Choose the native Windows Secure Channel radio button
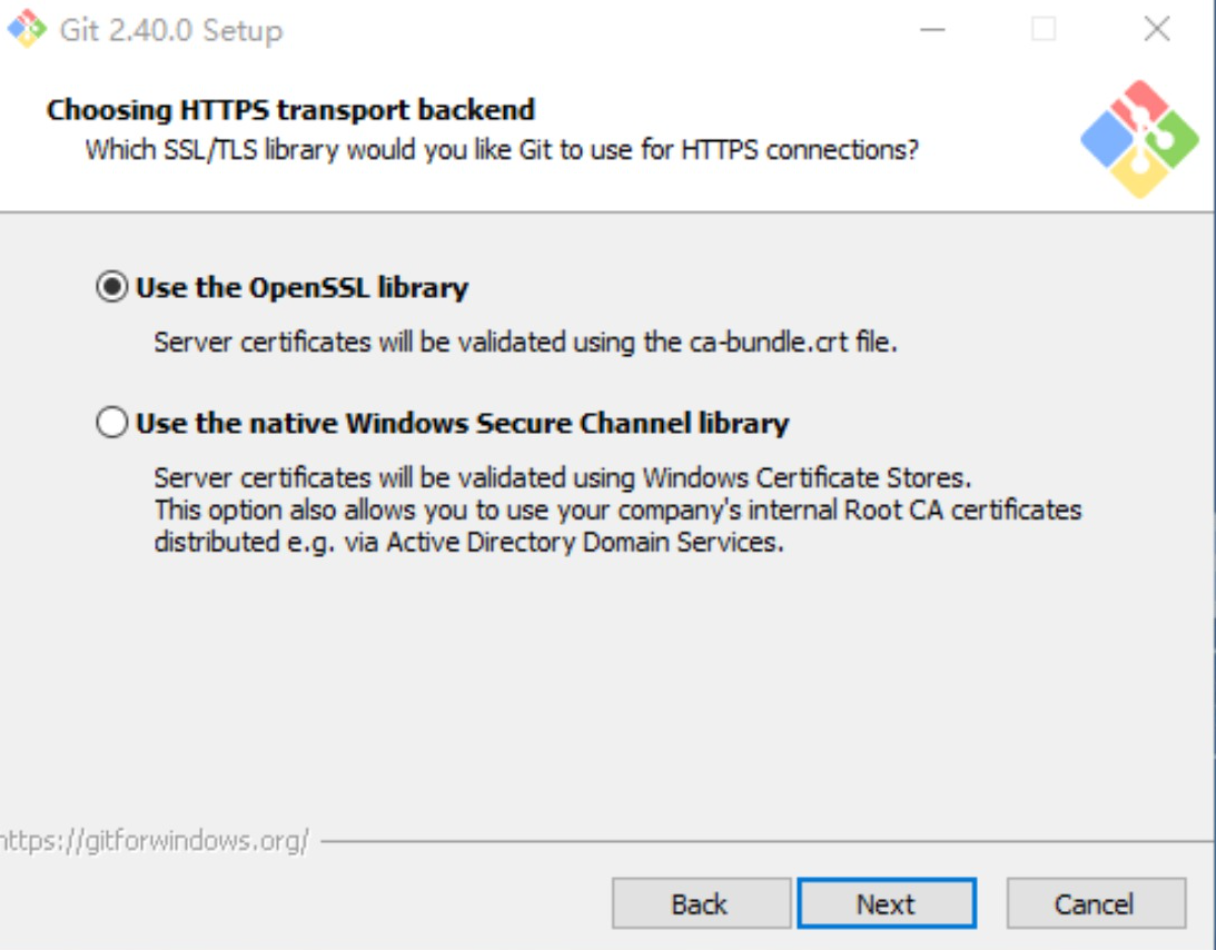 [112, 423]
